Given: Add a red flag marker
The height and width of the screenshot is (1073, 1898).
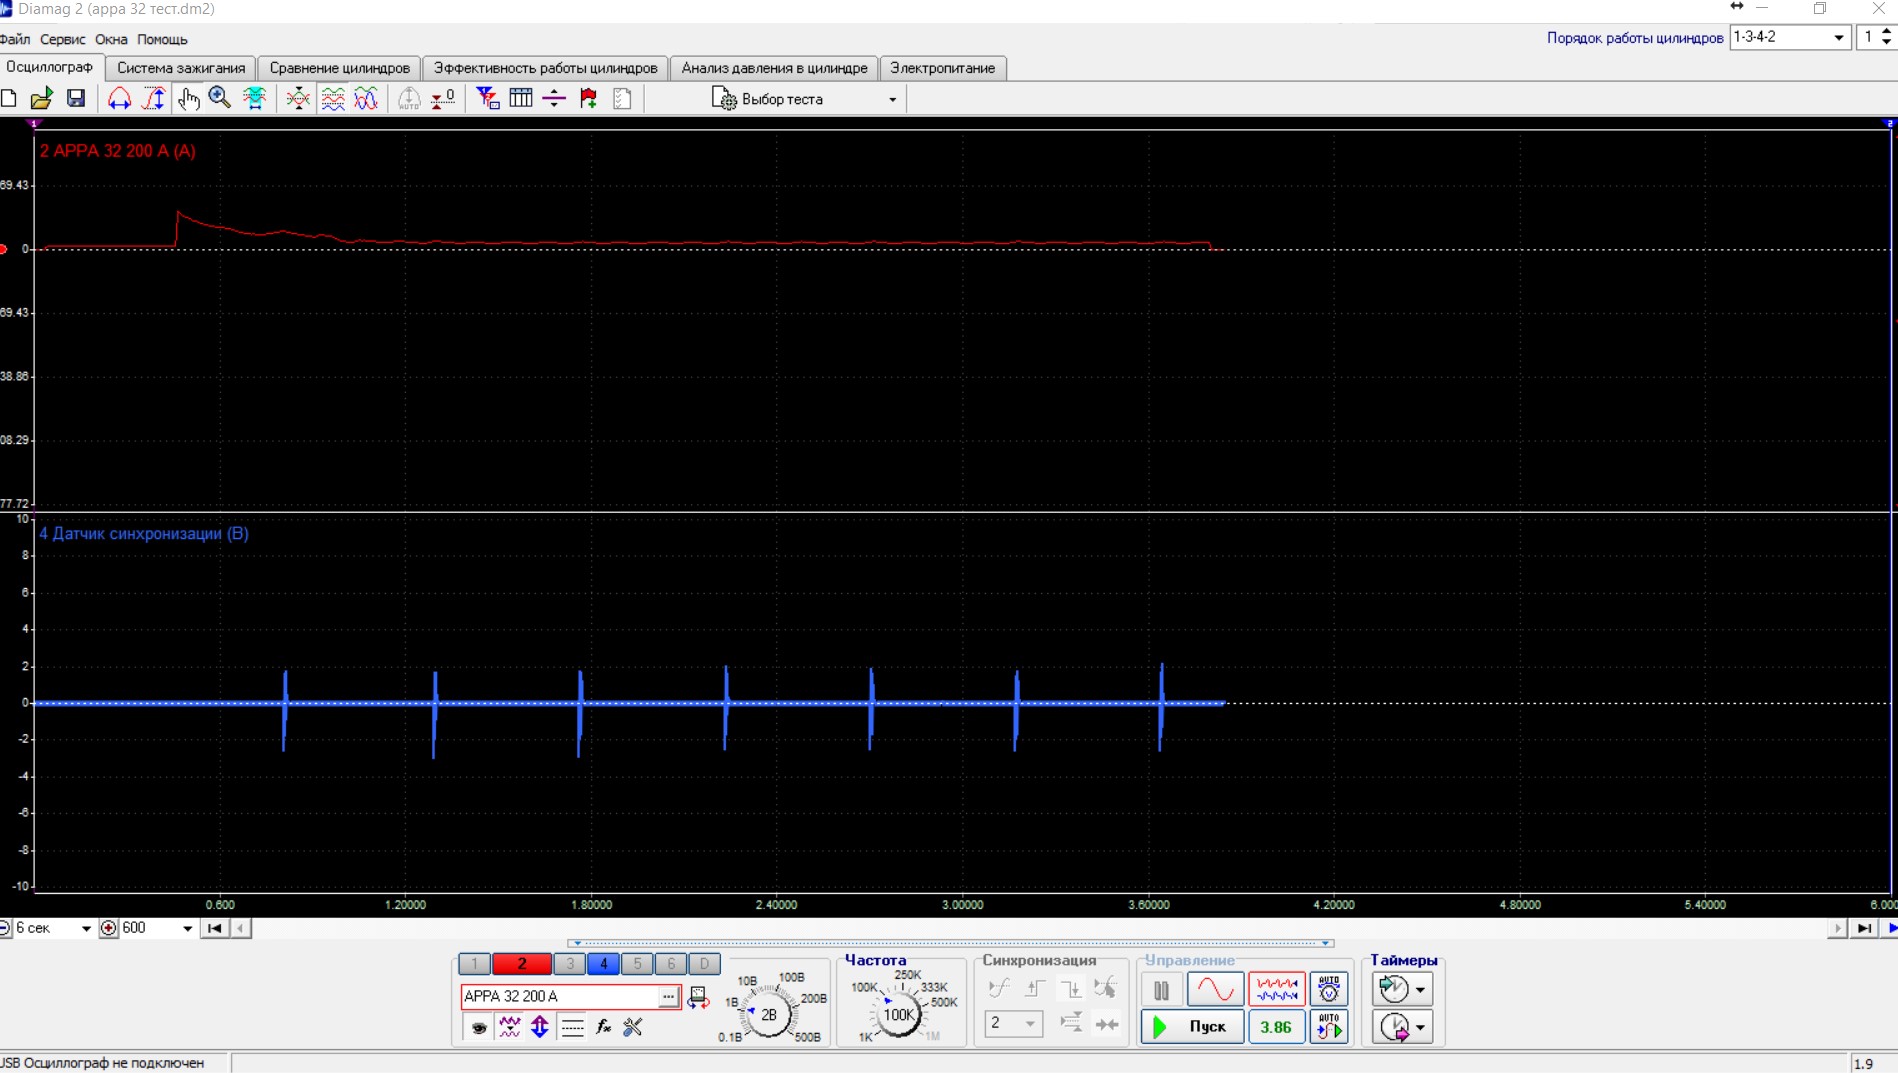Looking at the screenshot, I should coord(589,98).
